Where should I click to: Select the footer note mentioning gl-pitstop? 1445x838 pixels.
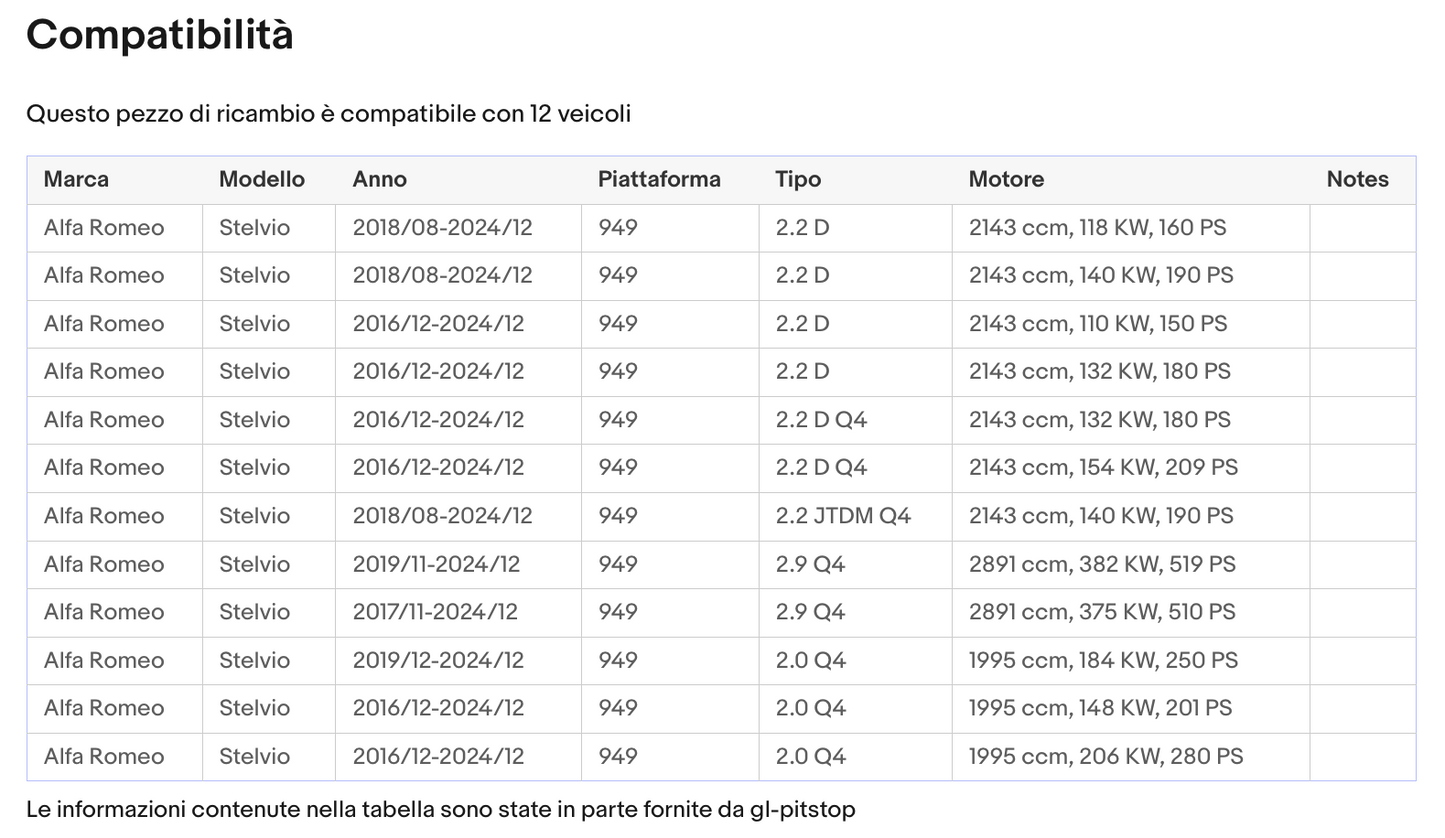point(441,810)
